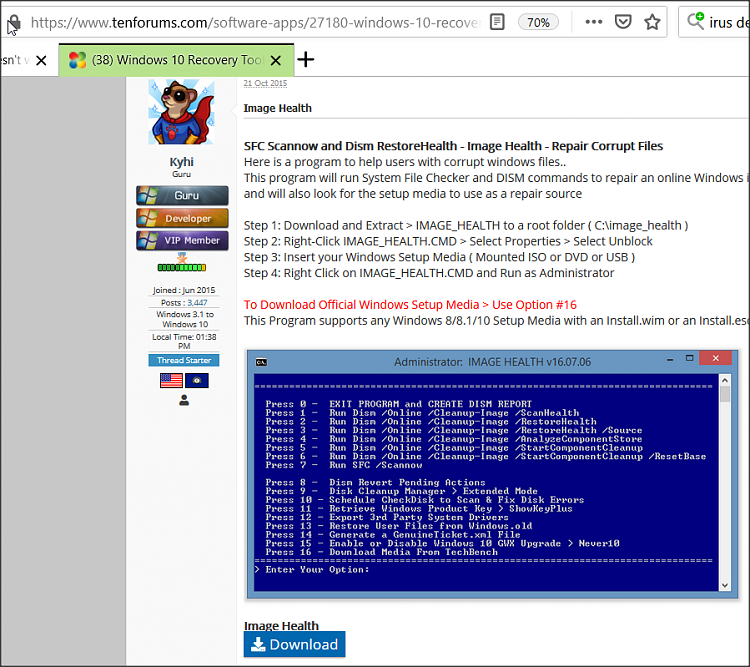Select Step 1 Download and Extract text
Image resolution: width=750 pixels, height=667 pixels.
point(466,225)
